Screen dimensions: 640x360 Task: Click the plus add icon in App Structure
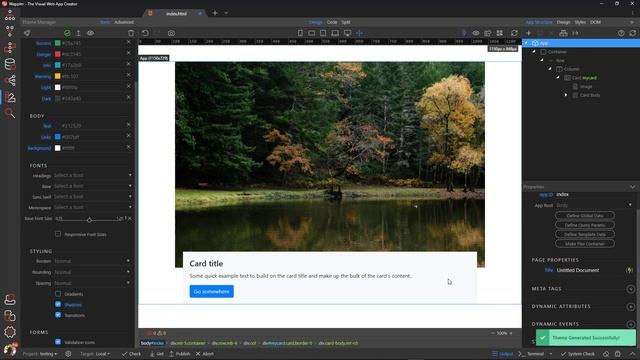(529, 33)
